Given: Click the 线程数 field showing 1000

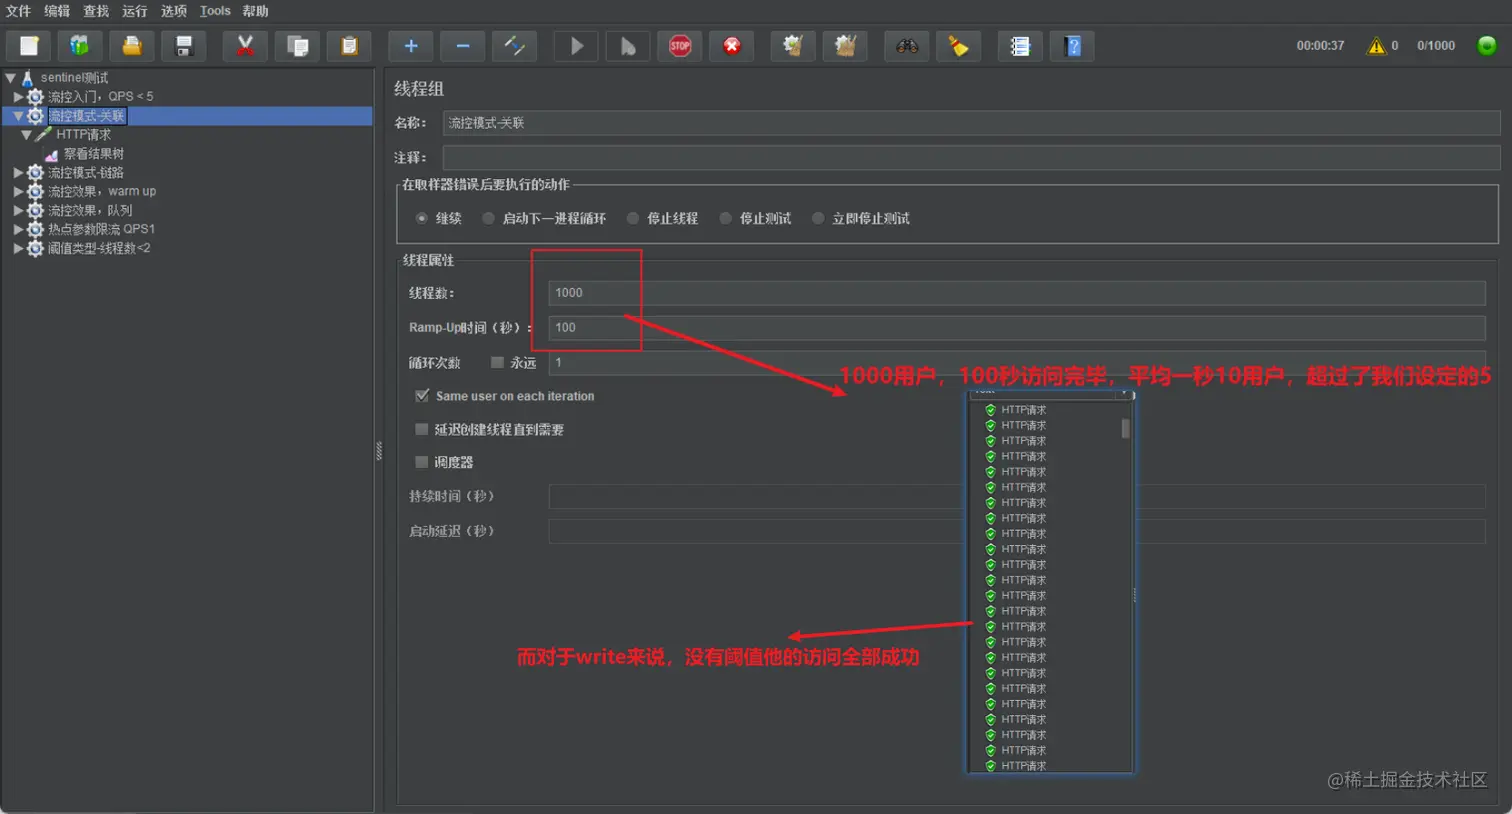Looking at the screenshot, I should click(1017, 293).
